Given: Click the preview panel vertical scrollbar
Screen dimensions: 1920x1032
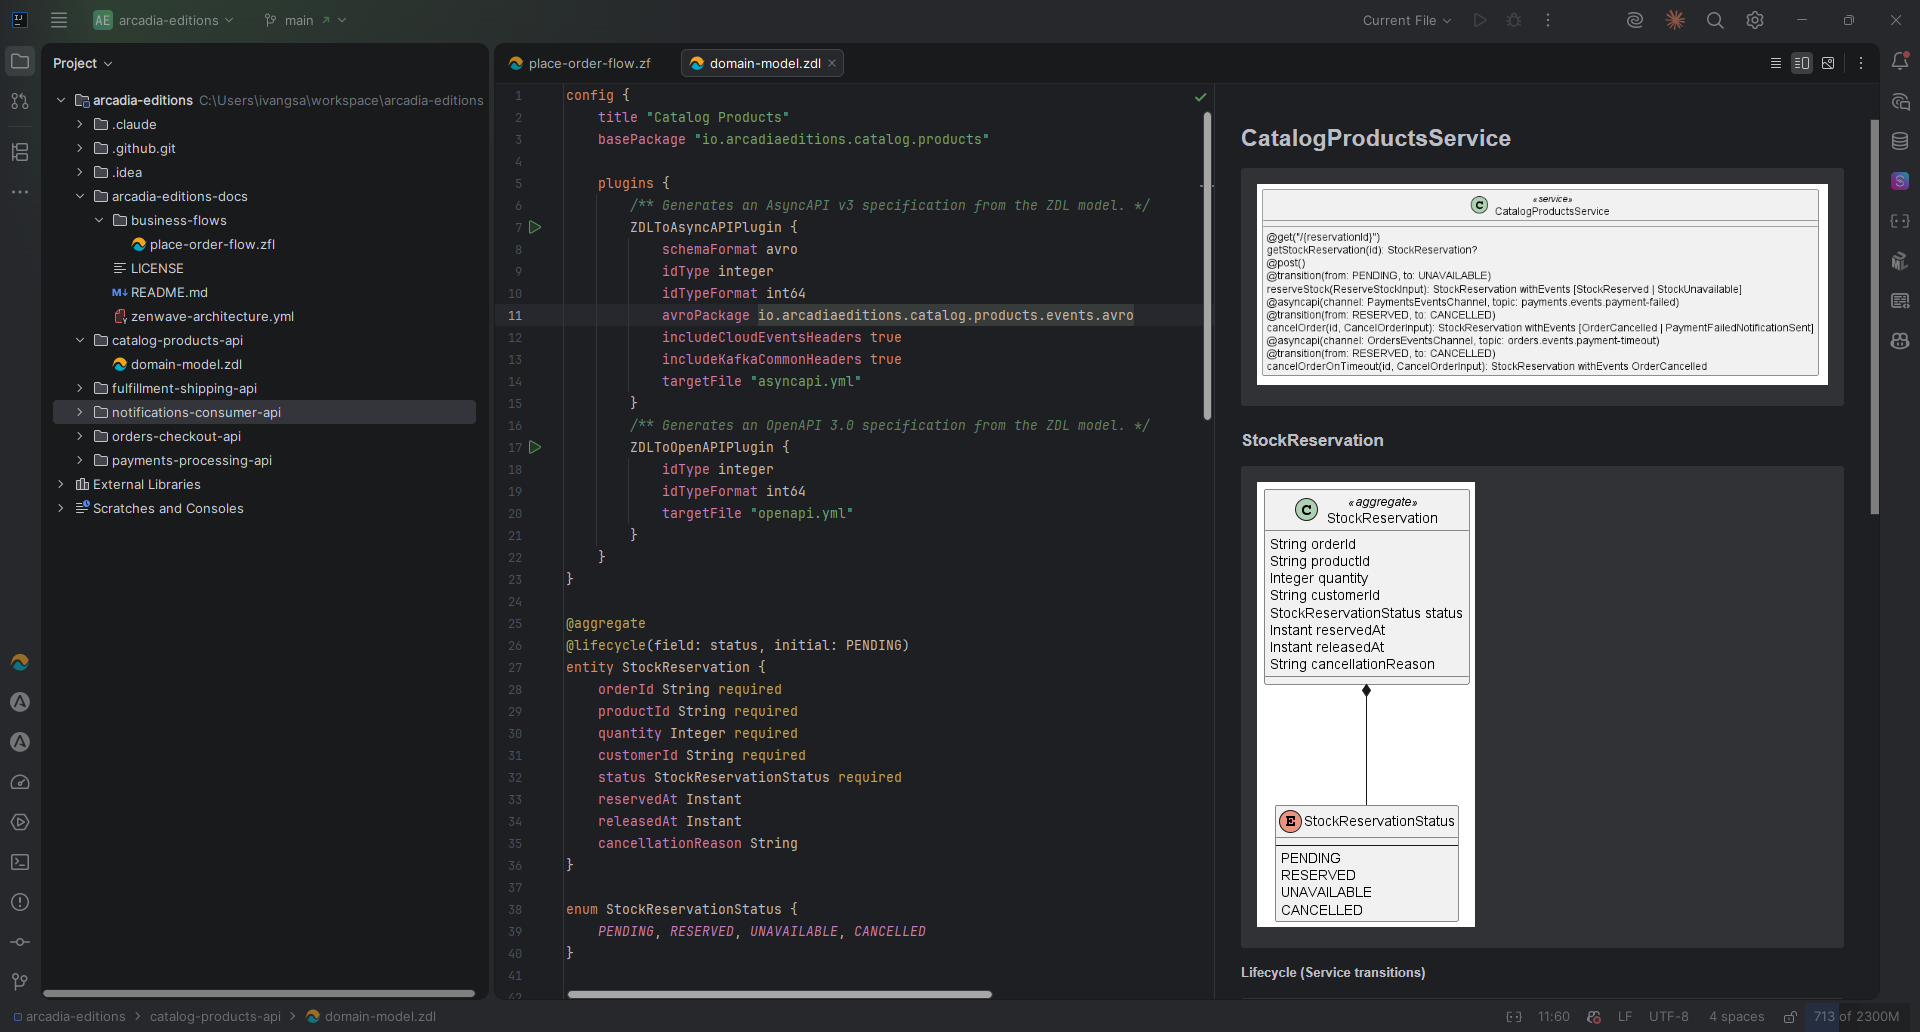Looking at the screenshot, I should tap(1874, 317).
